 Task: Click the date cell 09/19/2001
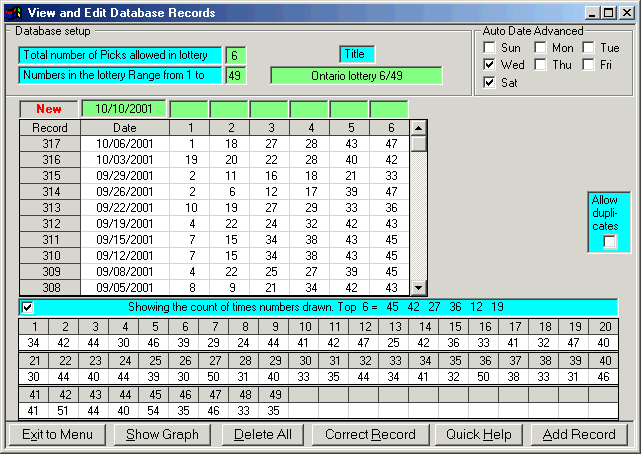coord(125,224)
